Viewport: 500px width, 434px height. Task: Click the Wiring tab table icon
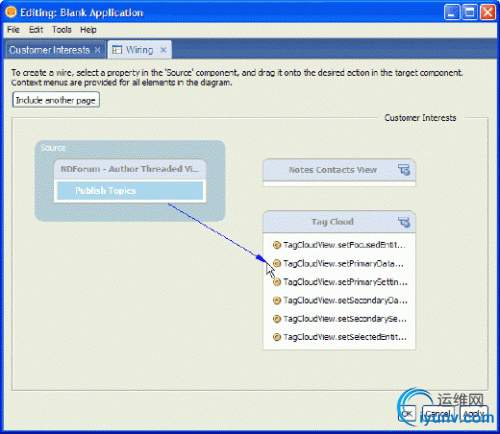click(x=117, y=50)
